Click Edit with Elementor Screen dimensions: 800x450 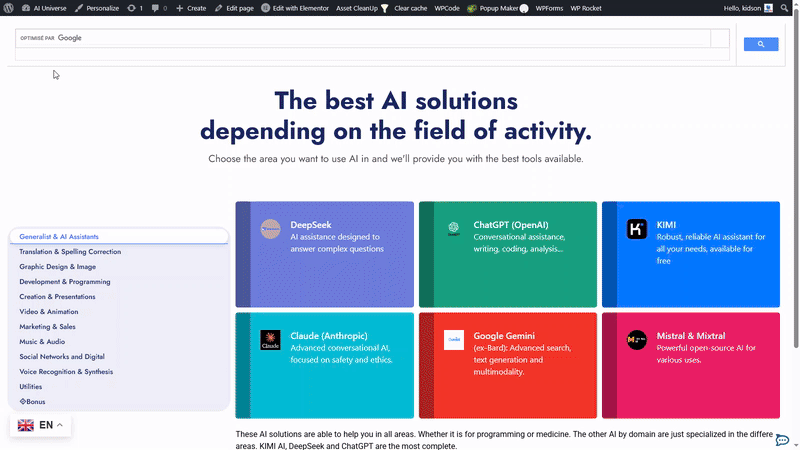[295, 8]
